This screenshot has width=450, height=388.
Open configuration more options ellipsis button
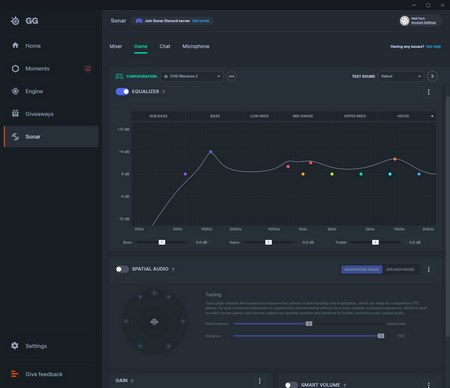[232, 76]
